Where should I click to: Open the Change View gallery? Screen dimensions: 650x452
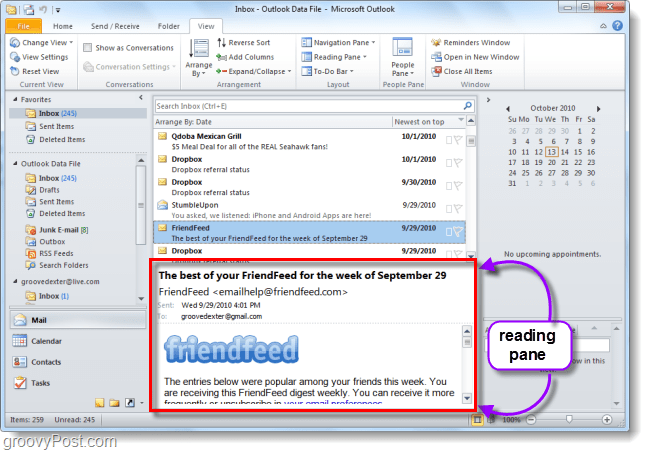pyautogui.click(x=41, y=43)
